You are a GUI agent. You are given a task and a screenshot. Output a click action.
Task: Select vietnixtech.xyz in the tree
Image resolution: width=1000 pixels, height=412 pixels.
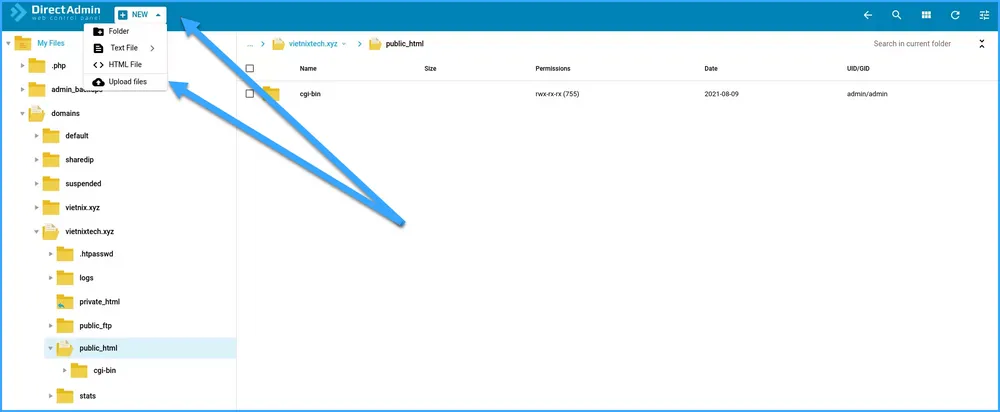point(90,232)
